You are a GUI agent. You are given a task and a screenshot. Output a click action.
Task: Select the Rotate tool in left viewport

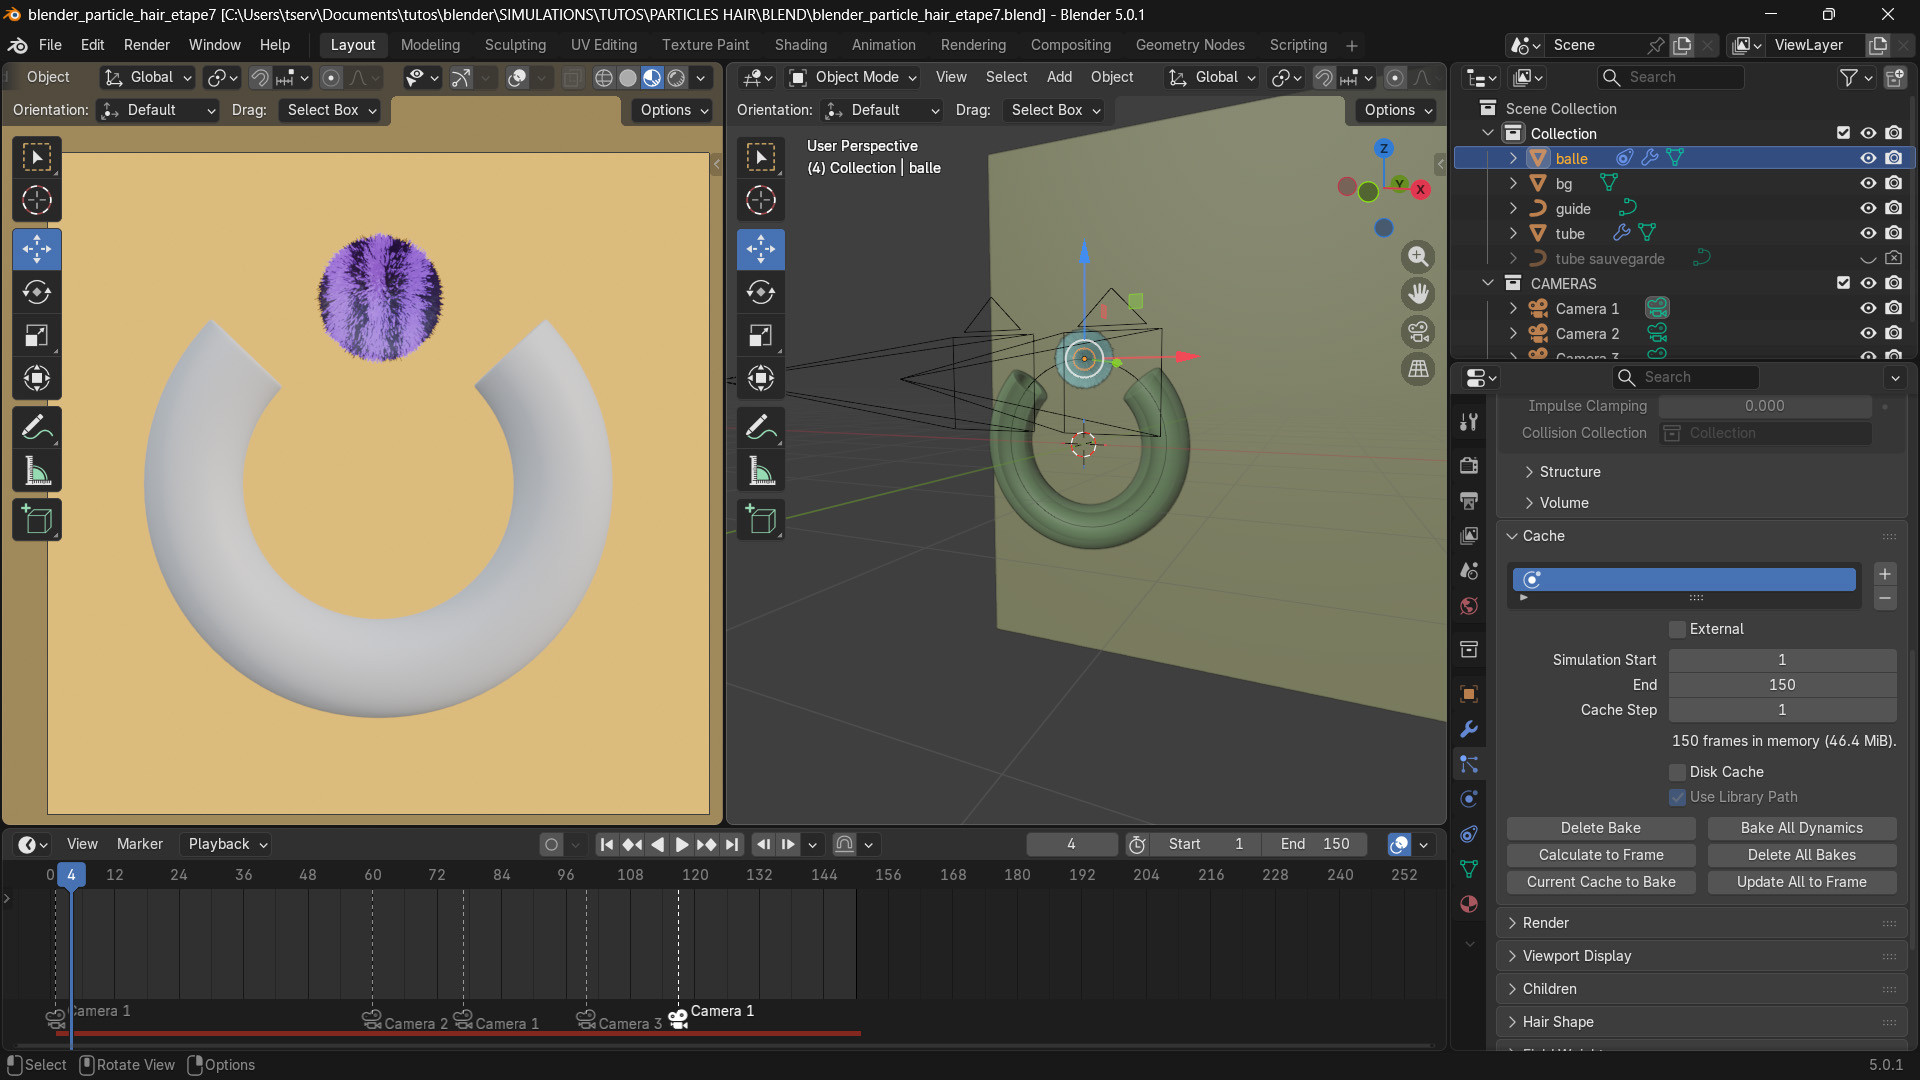coord(37,292)
